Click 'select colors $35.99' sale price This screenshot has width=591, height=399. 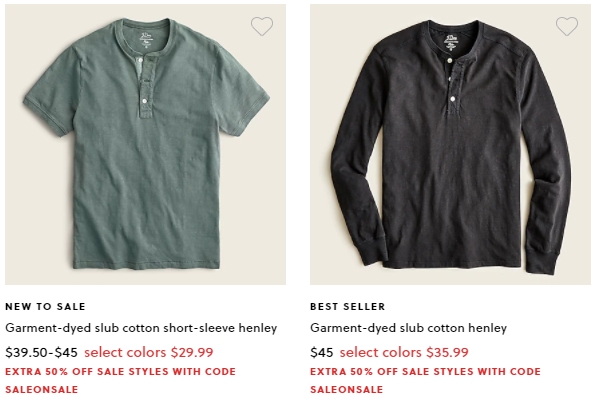click(404, 353)
